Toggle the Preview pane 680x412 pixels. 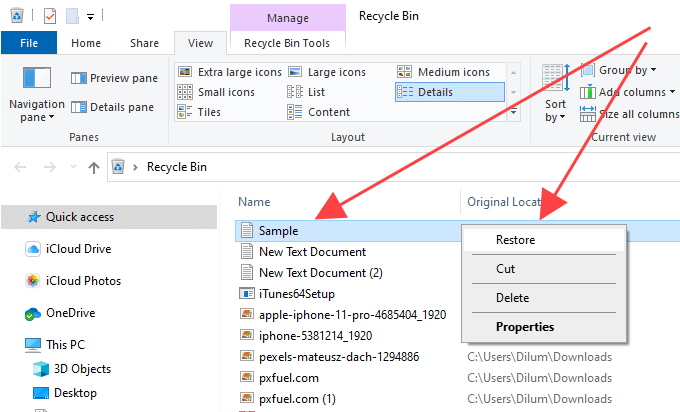[115, 78]
